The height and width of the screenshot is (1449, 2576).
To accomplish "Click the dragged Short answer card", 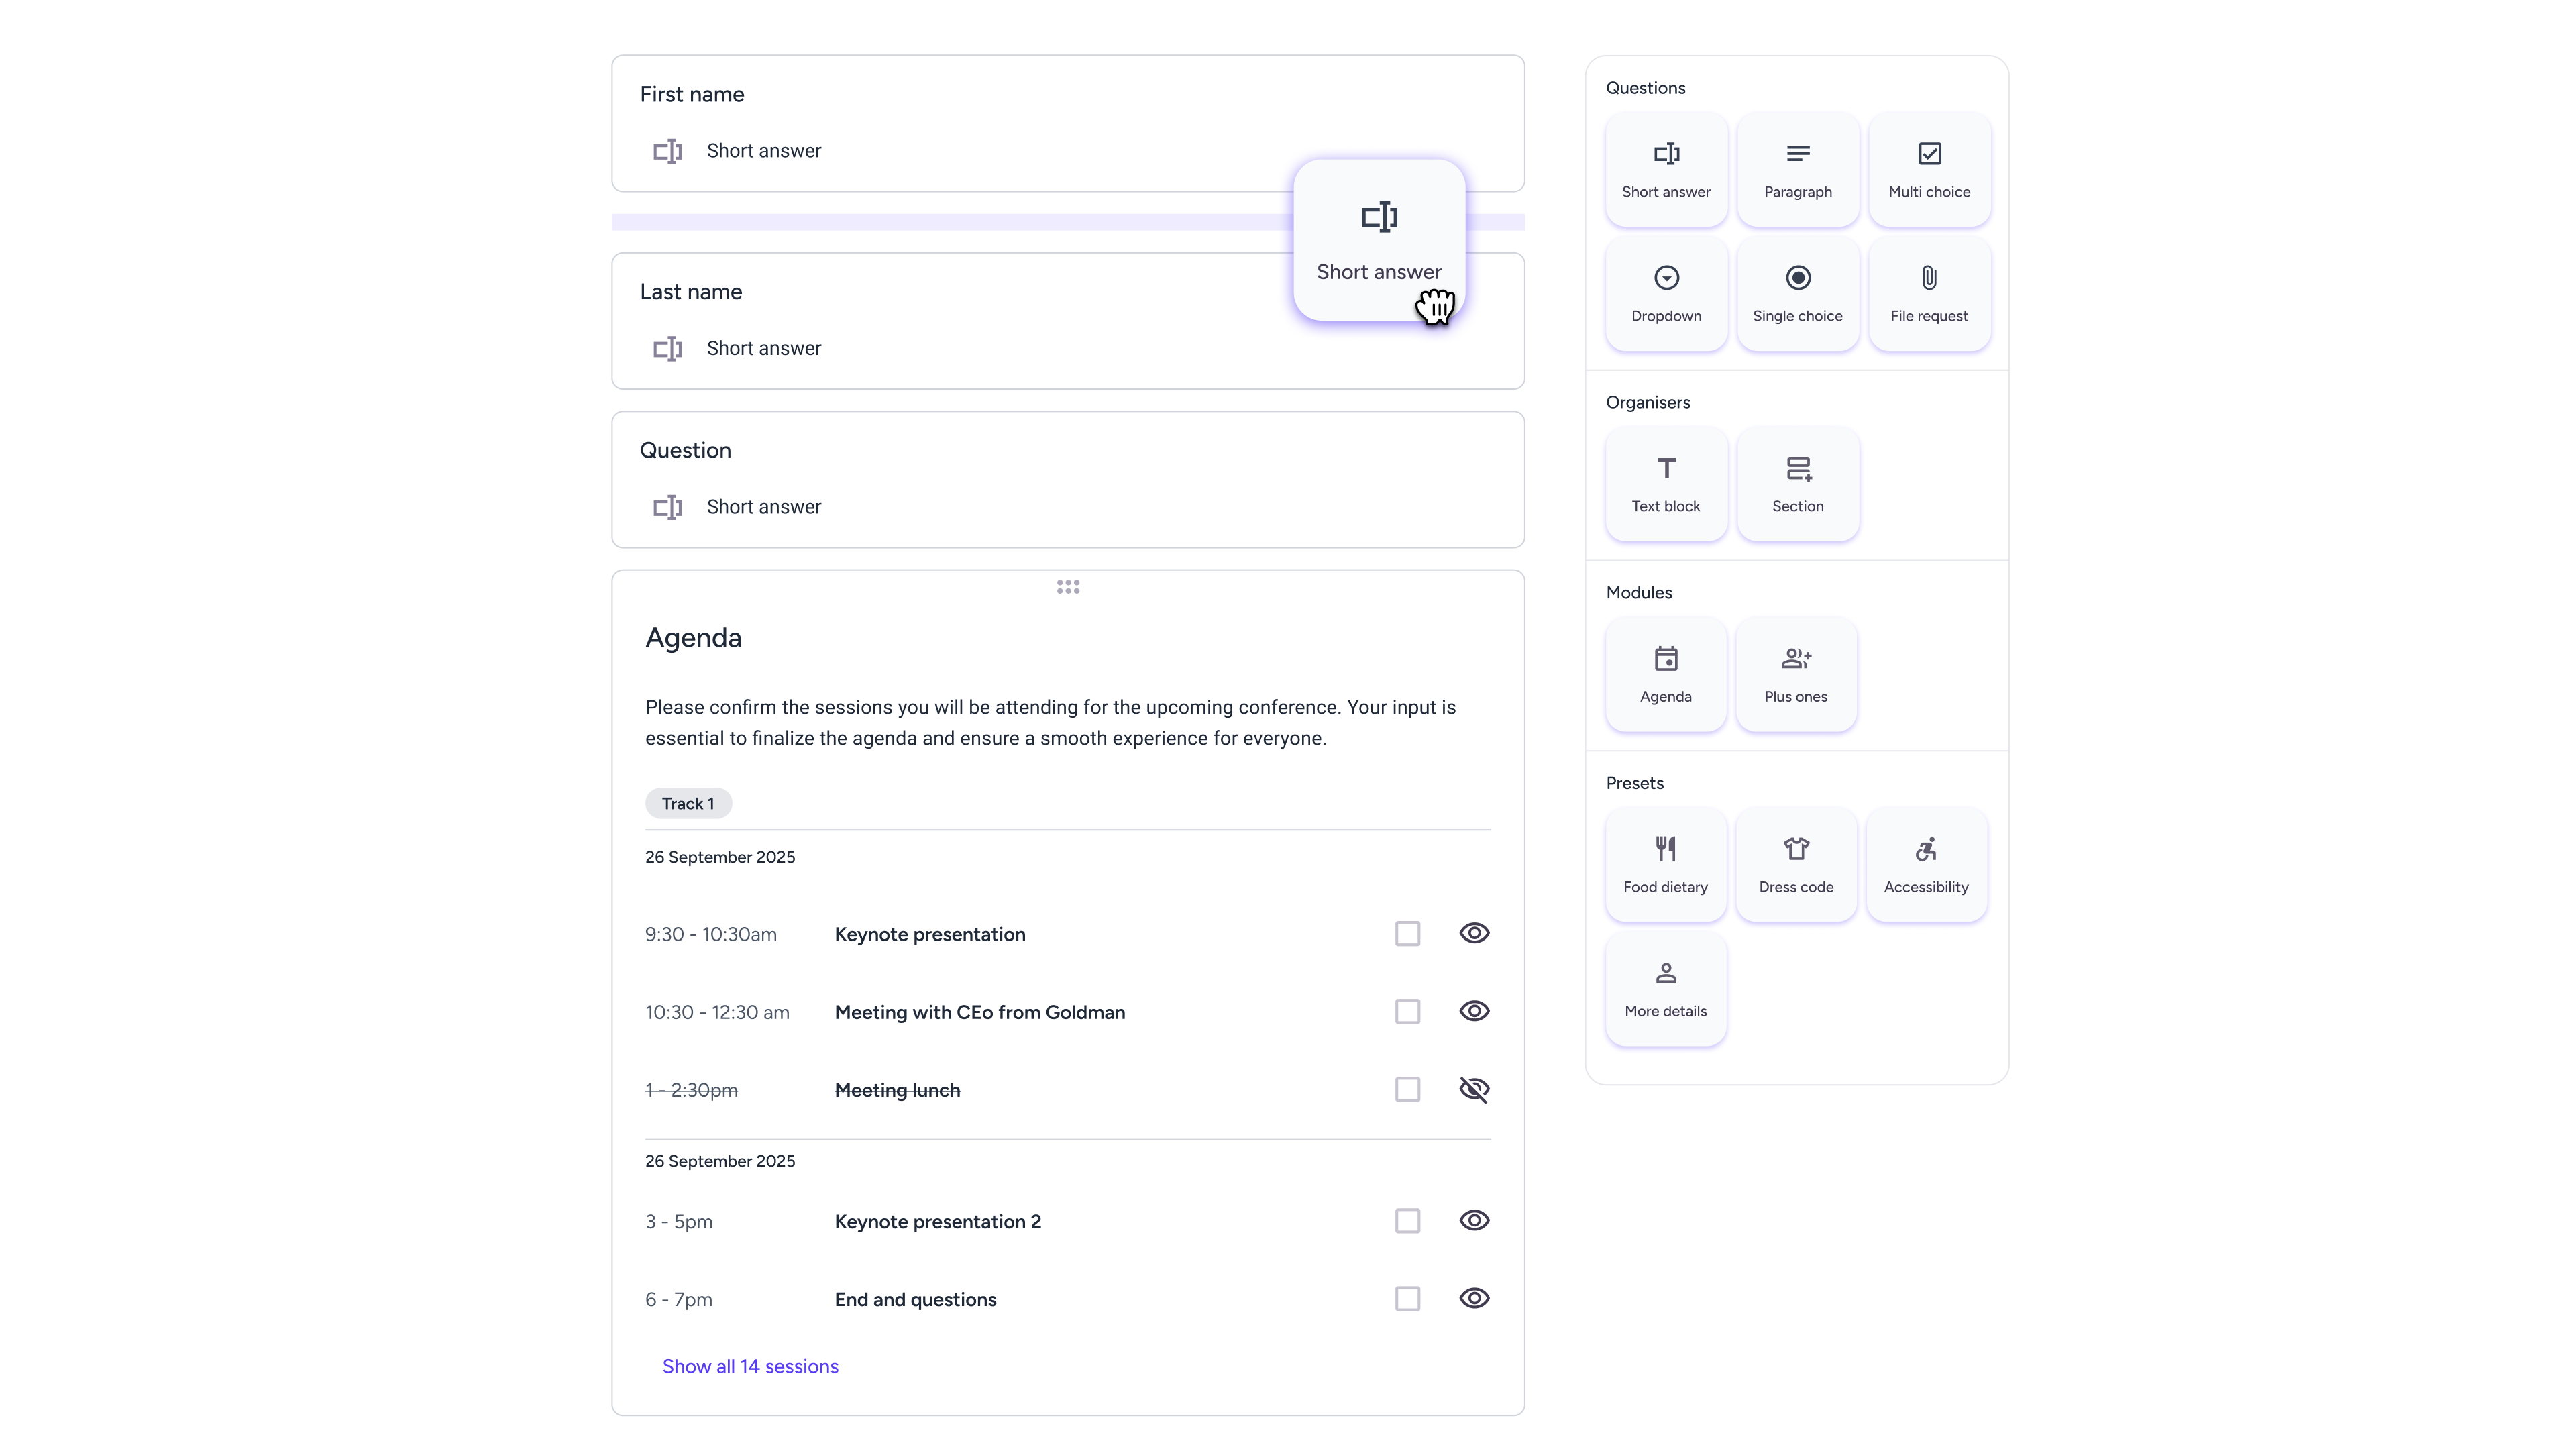I will click(1379, 240).
